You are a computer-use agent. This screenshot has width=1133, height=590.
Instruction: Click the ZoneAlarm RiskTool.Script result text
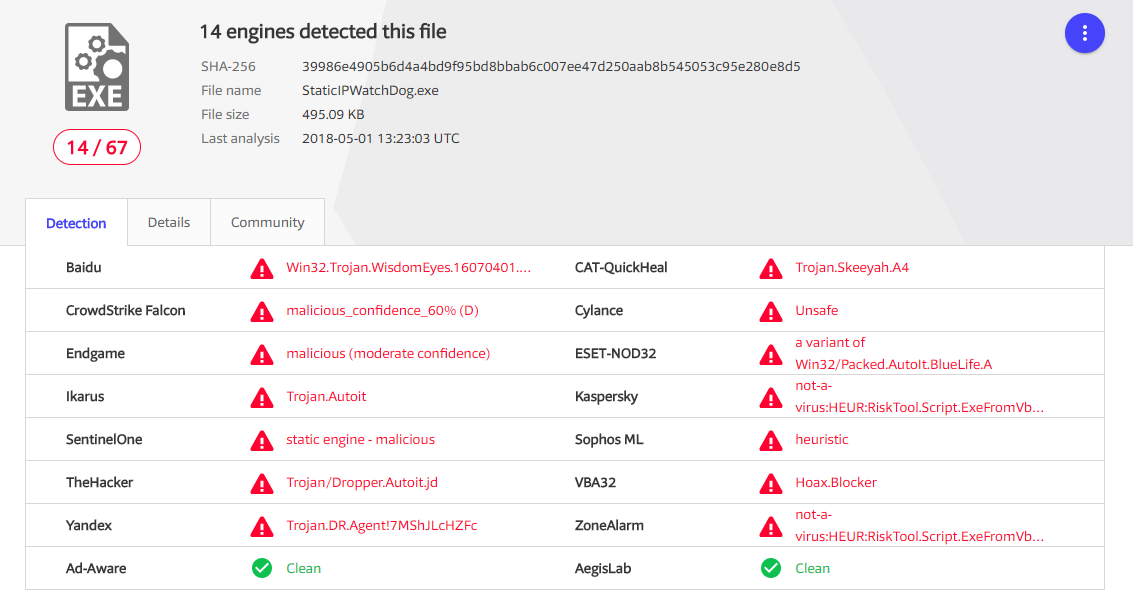point(919,526)
